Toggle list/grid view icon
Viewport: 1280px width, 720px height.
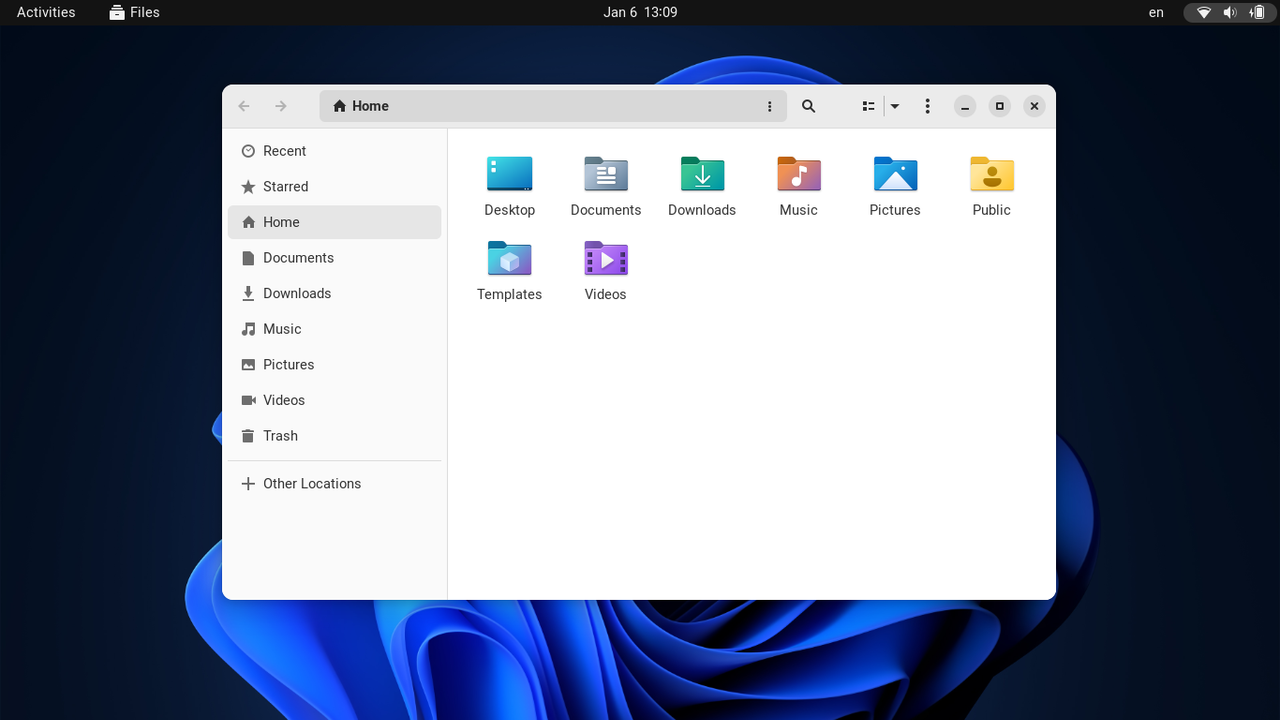(868, 106)
